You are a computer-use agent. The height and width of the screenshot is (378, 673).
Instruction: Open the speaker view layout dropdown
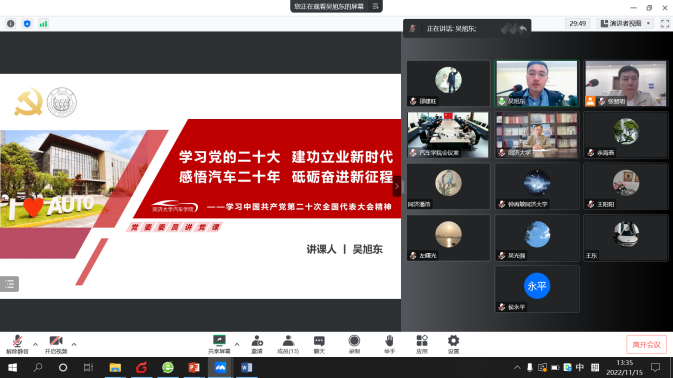(x=626, y=24)
